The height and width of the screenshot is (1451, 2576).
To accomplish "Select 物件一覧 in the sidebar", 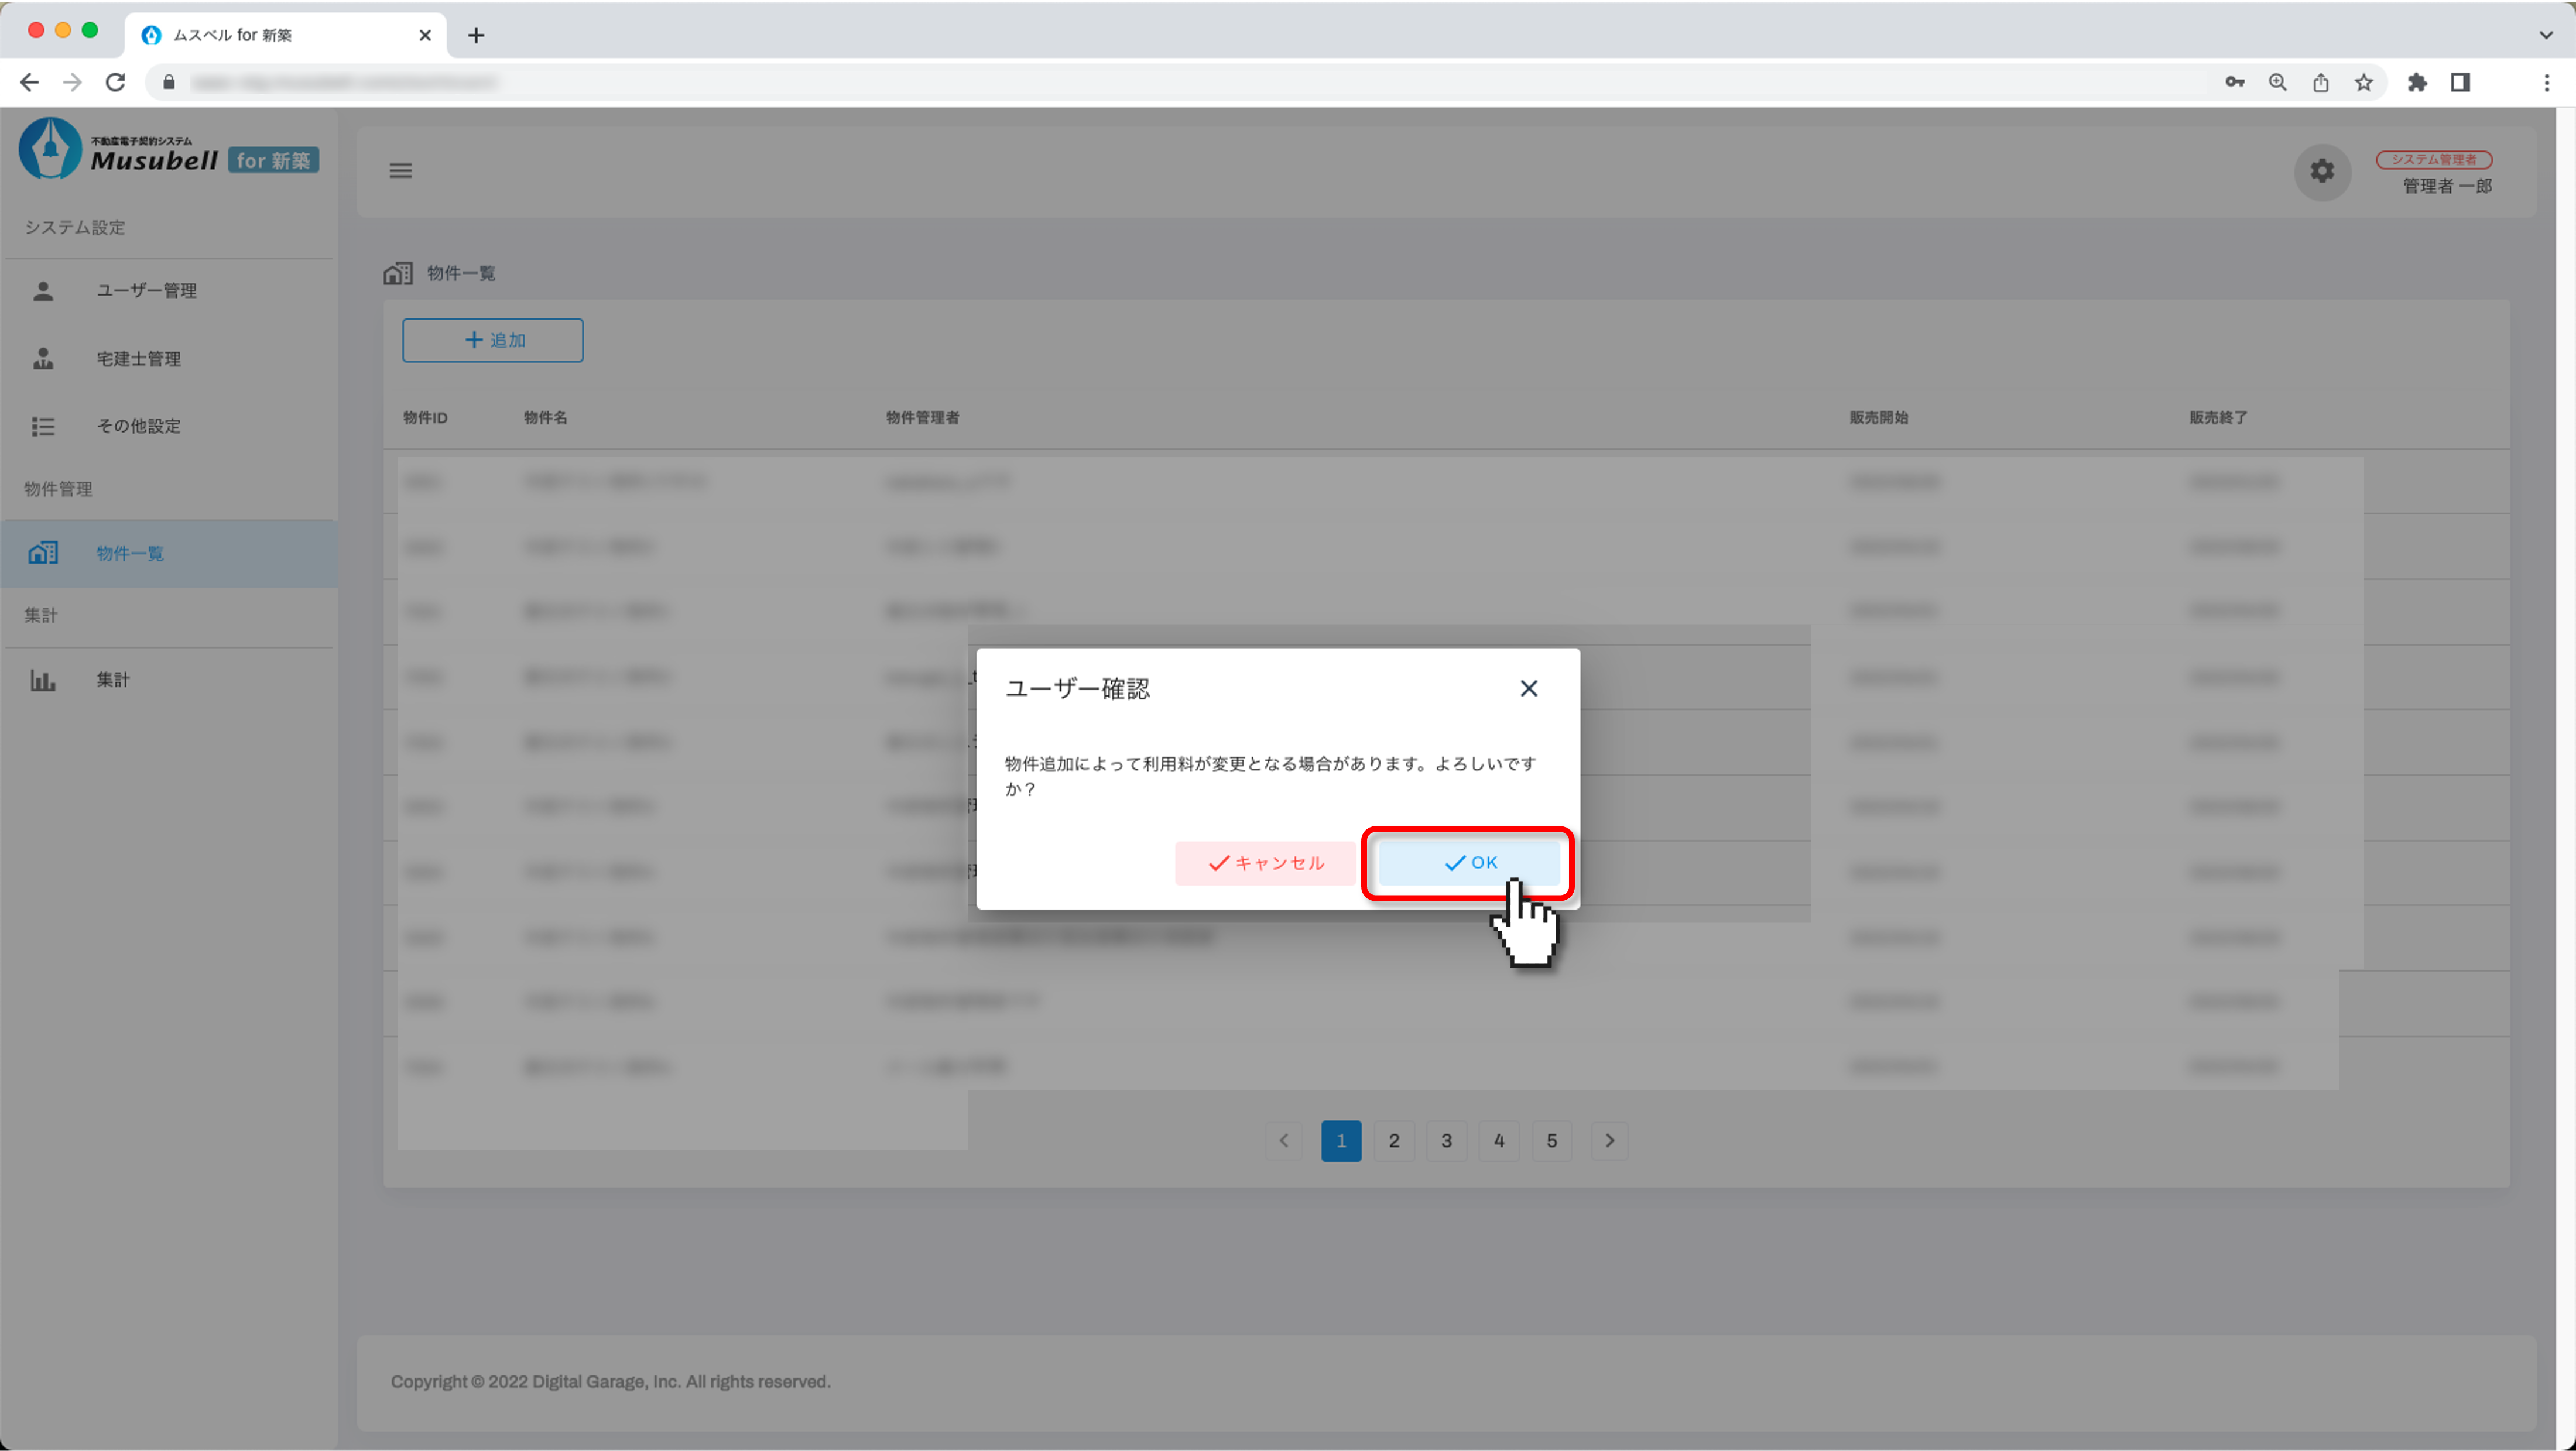I will tap(130, 553).
